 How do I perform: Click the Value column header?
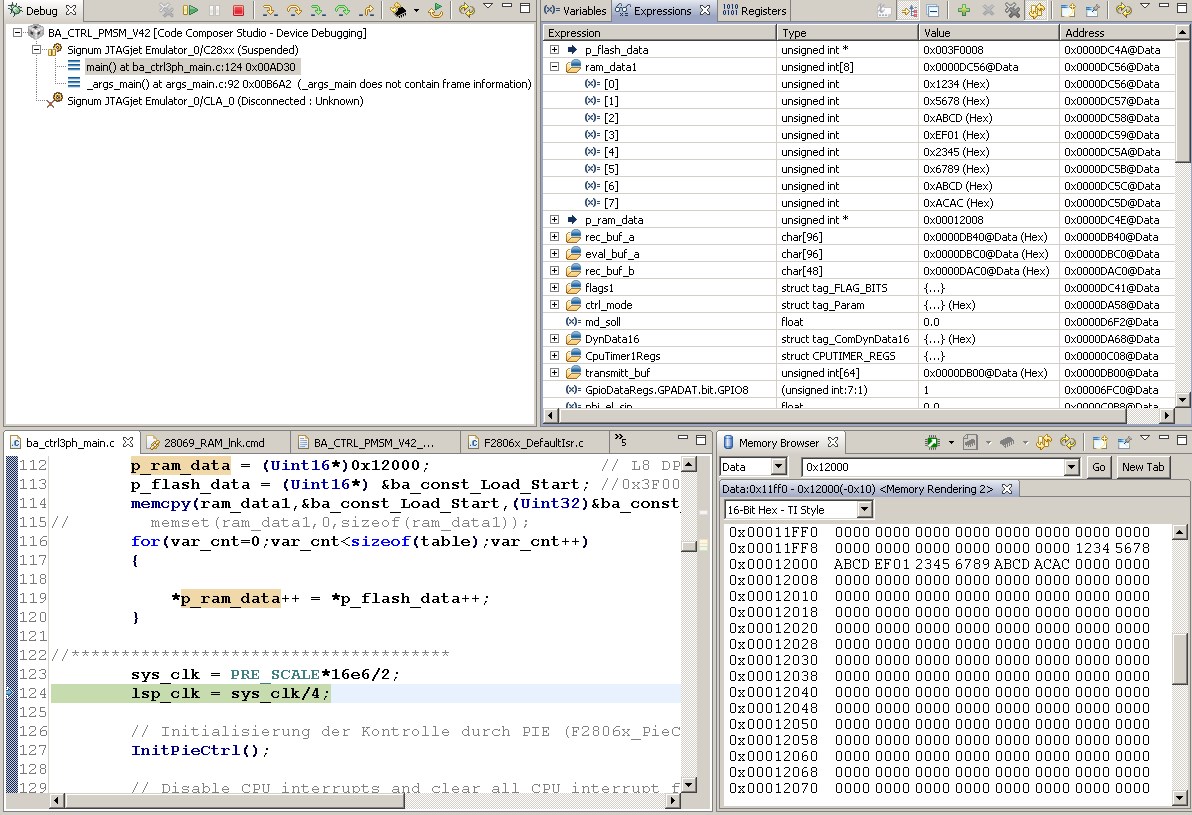click(x=988, y=33)
